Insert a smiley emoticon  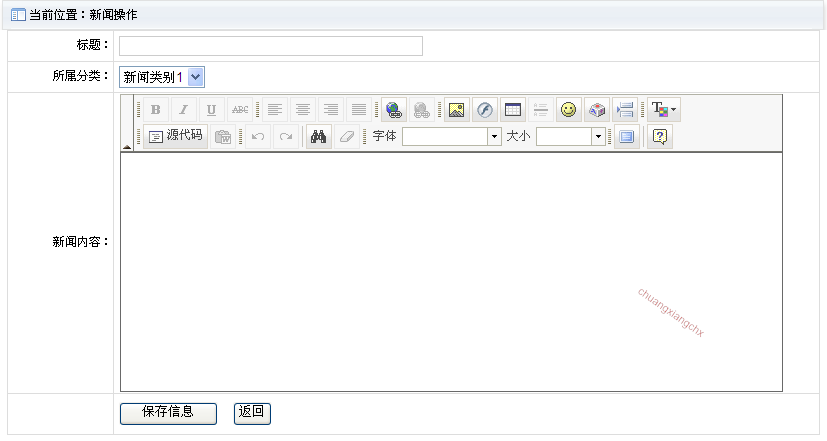(569, 109)
